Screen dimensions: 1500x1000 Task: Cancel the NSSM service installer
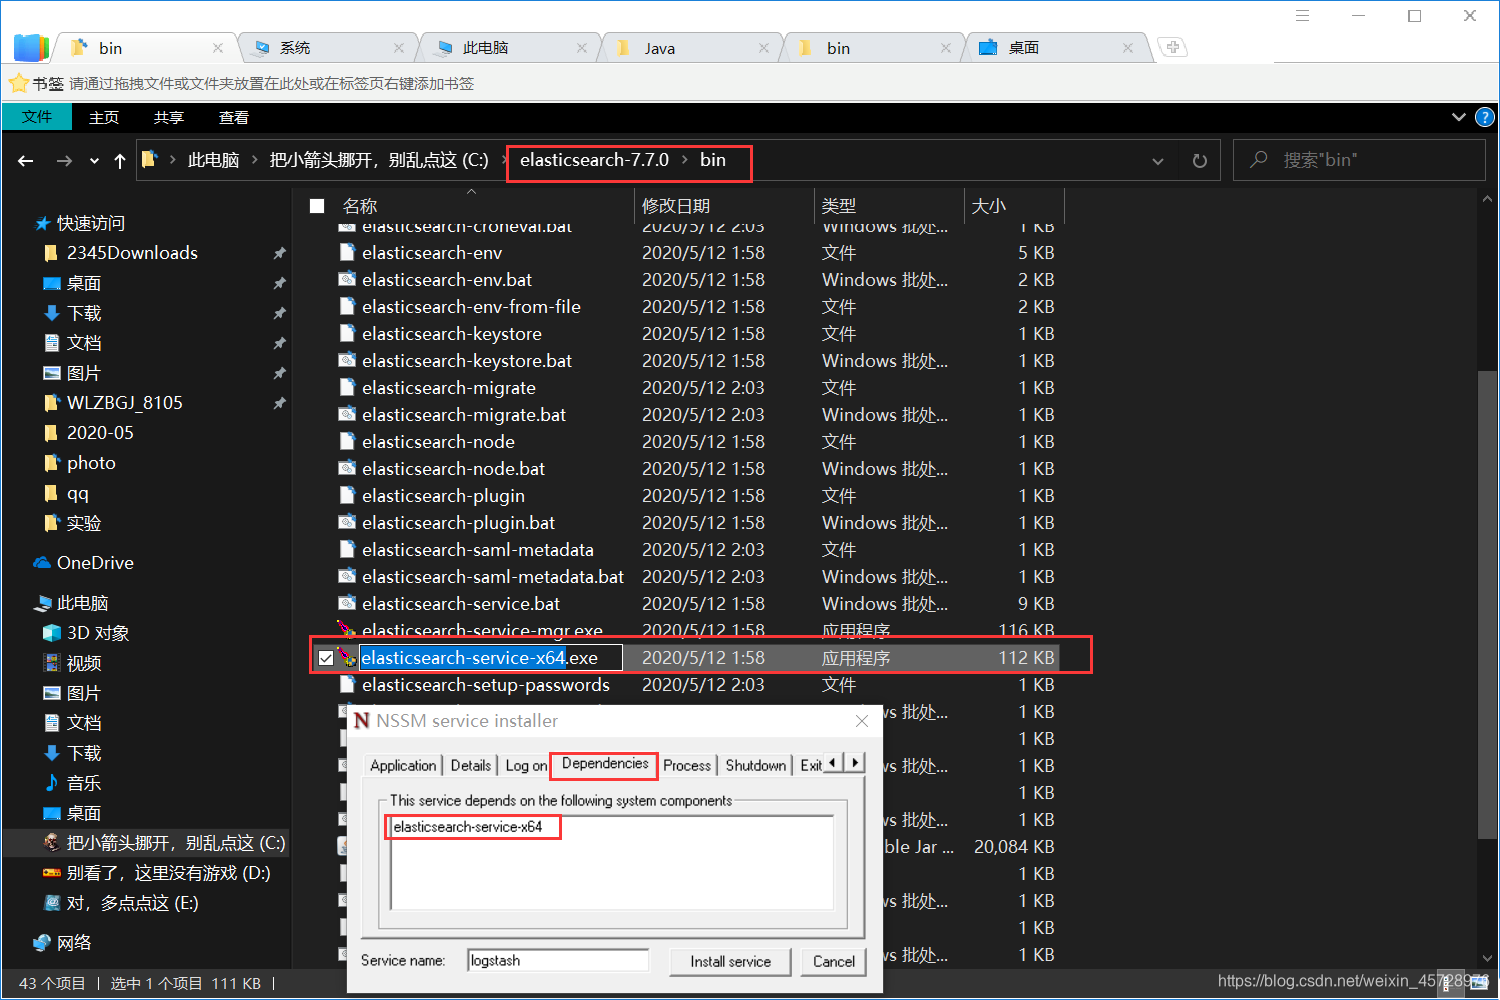click(833, 961)
